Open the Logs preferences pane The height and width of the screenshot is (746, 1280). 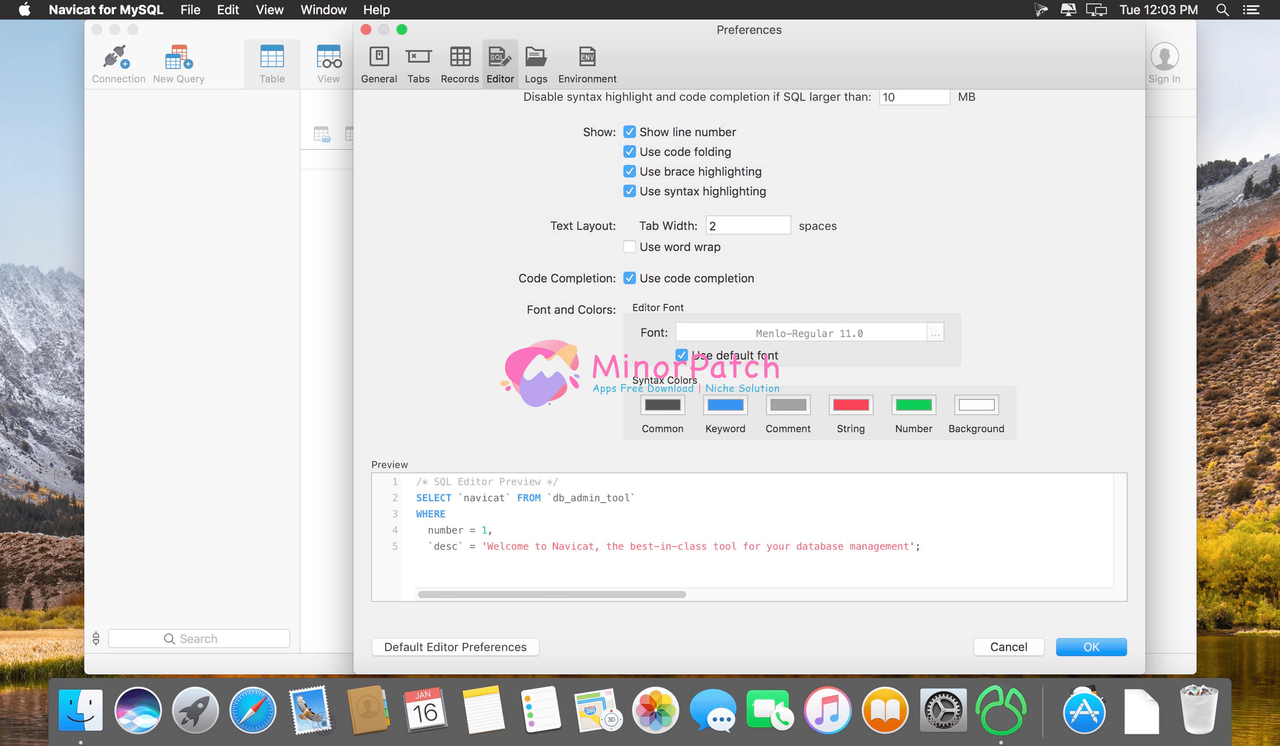(536, 64)
